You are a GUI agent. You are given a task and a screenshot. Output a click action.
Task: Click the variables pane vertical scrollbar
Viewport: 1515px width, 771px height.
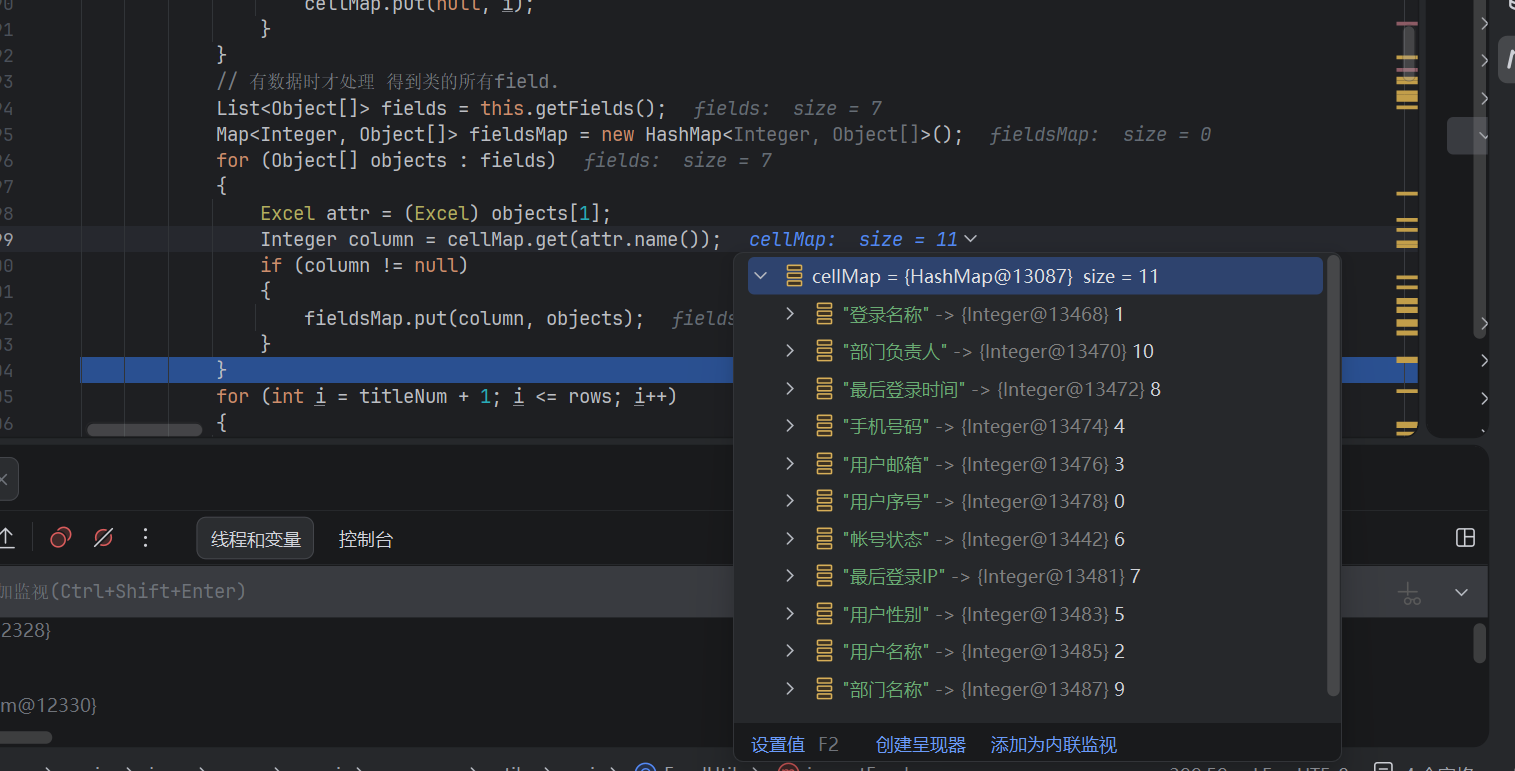click(1480, 643)
